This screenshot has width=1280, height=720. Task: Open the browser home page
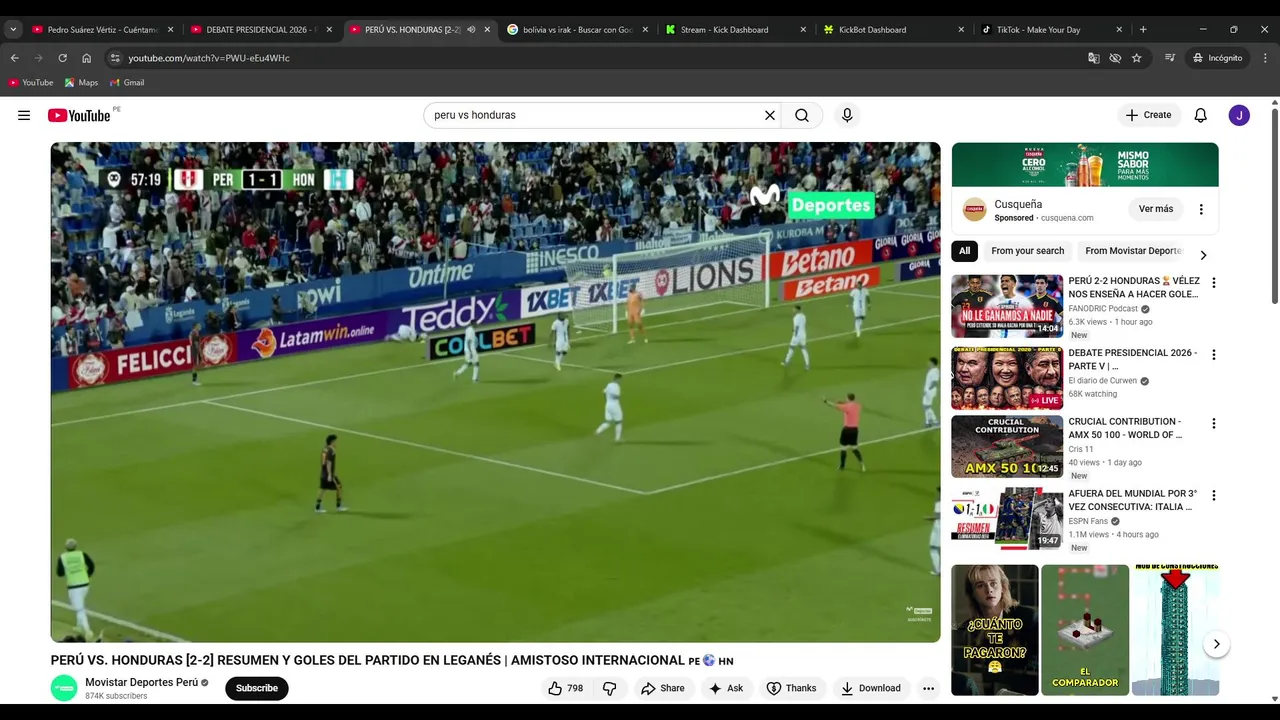[87, 58]
